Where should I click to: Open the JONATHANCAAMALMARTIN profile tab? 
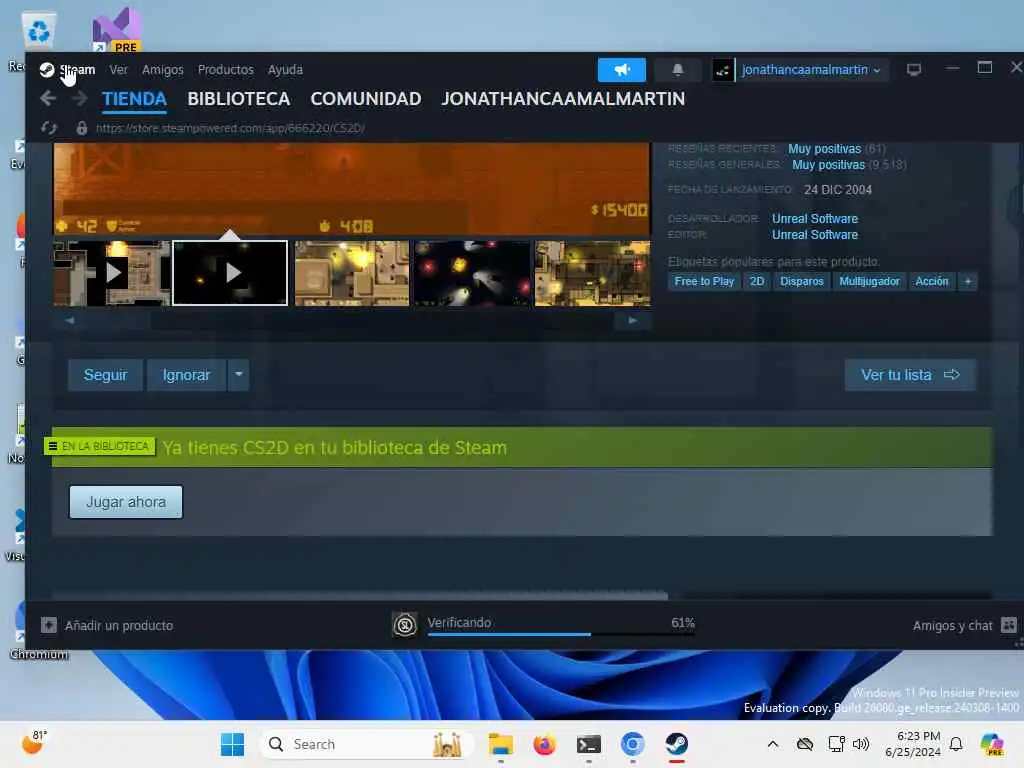[563, 99]
